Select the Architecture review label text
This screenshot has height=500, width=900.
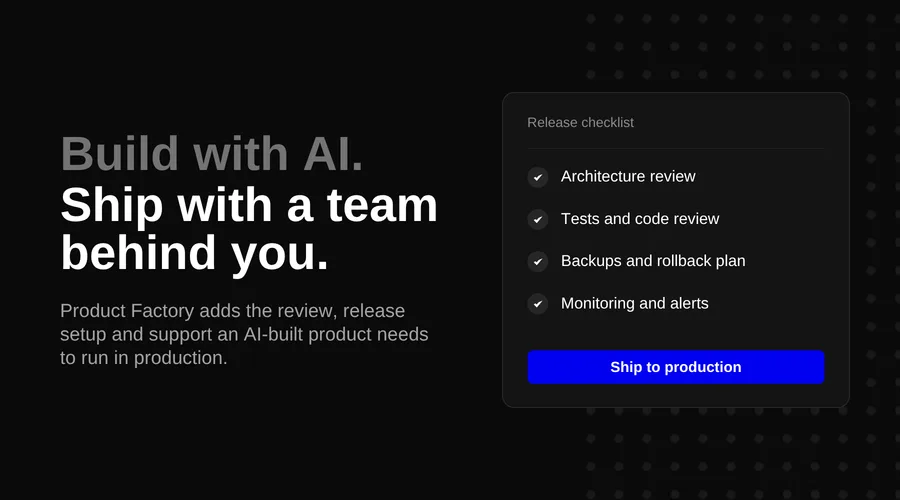tap(628, 176)
